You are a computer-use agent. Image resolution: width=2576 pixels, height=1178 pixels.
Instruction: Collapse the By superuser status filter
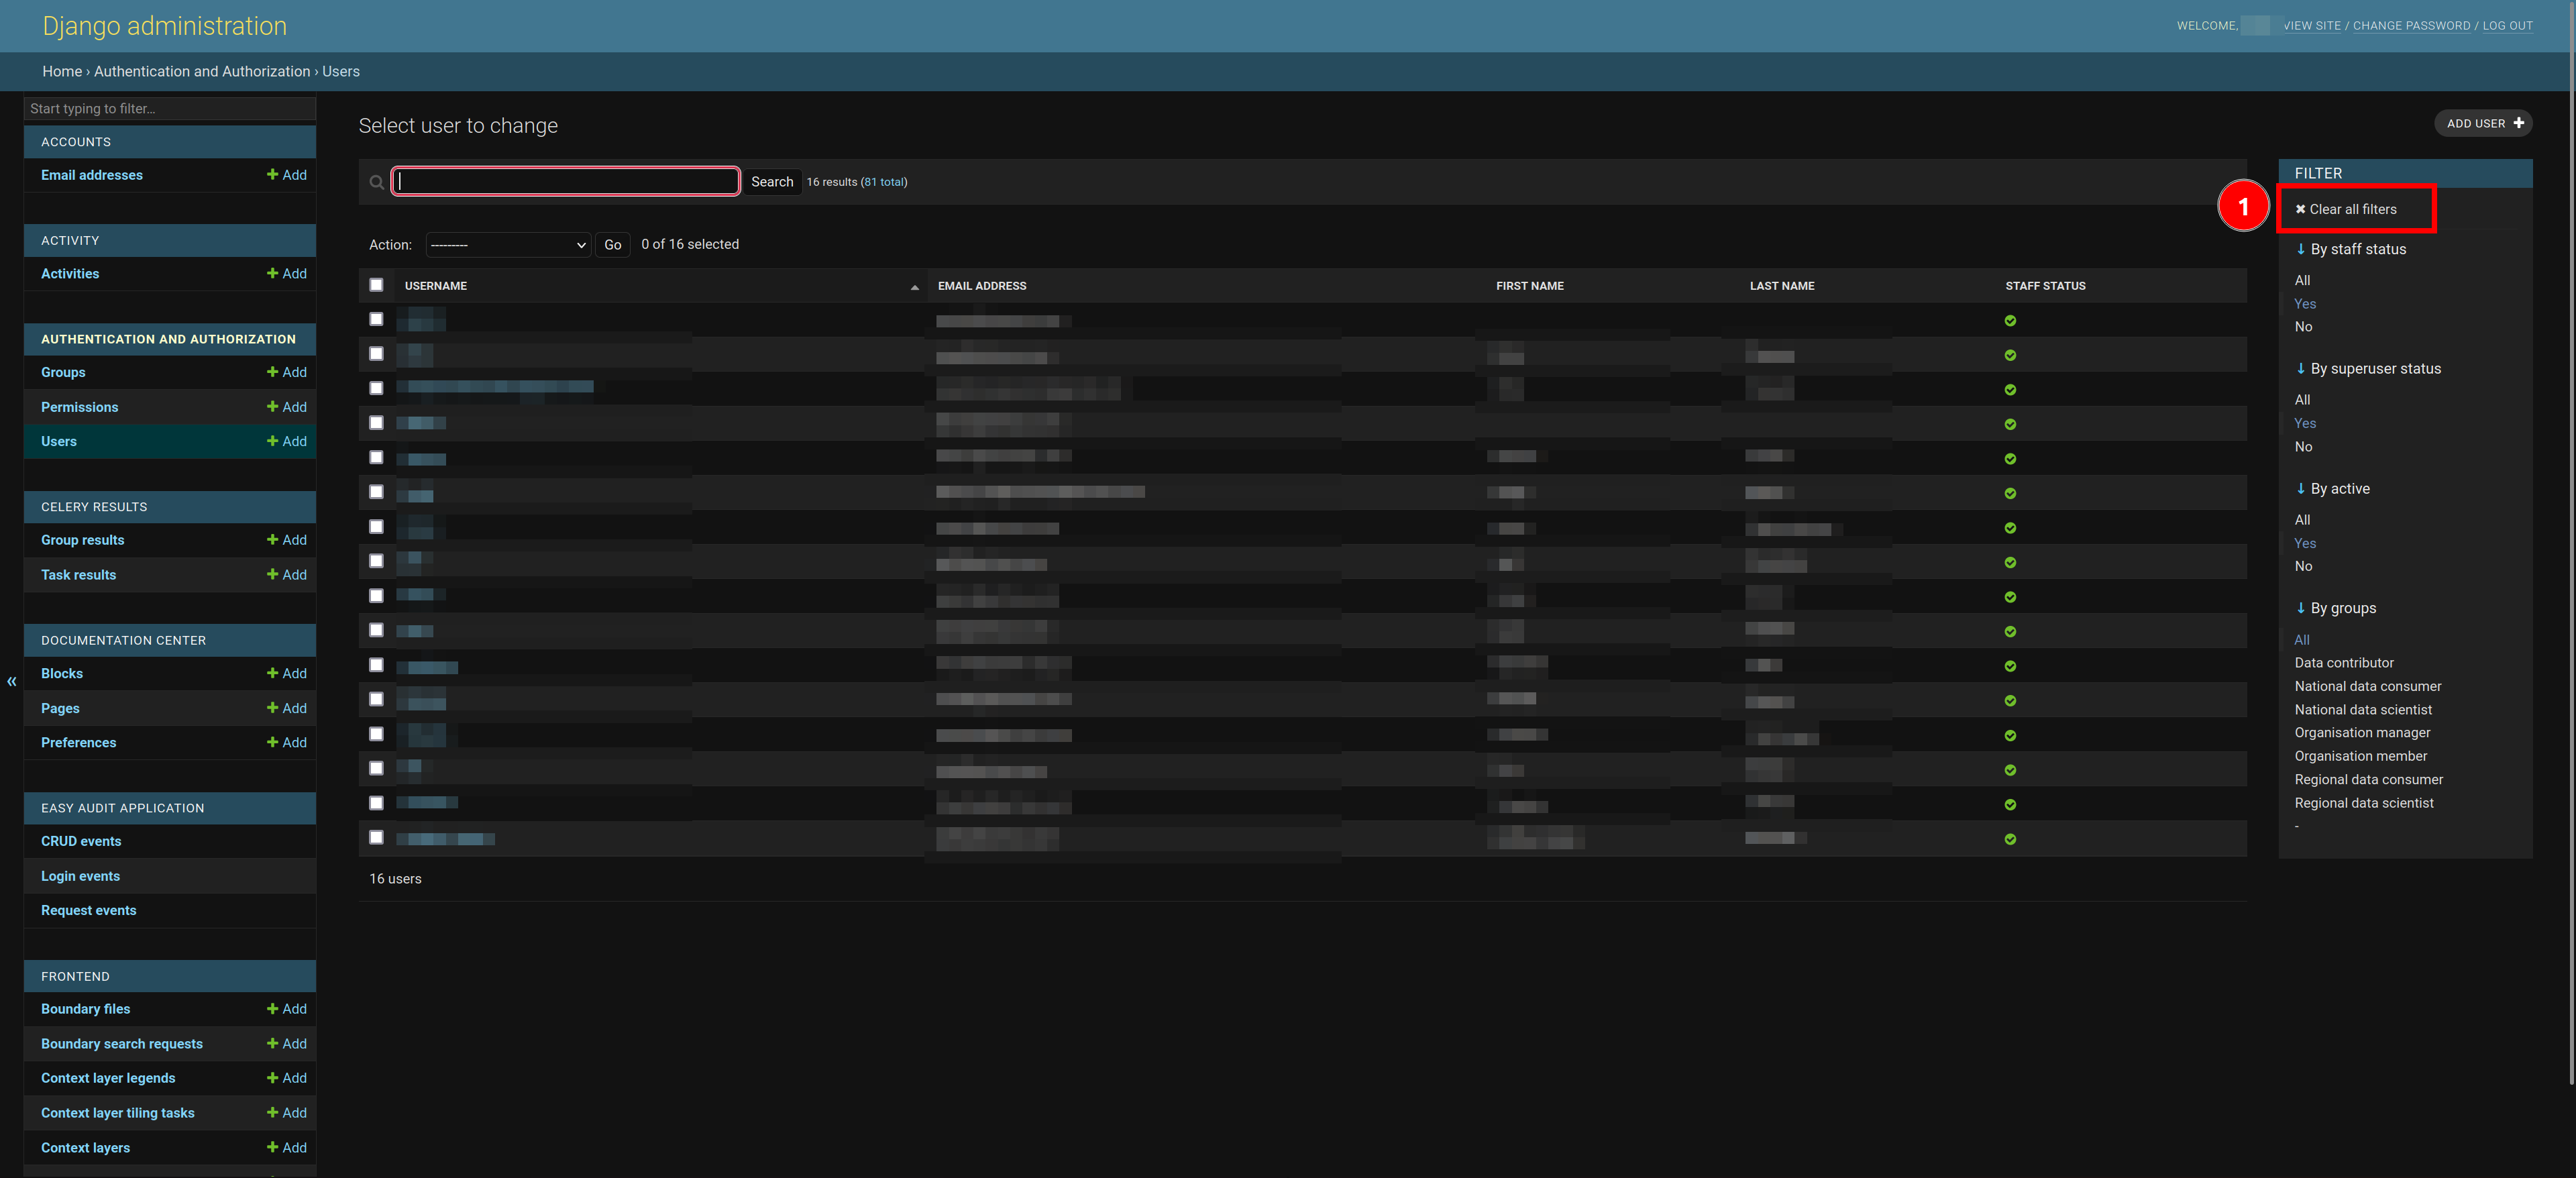coord(2367,369)
